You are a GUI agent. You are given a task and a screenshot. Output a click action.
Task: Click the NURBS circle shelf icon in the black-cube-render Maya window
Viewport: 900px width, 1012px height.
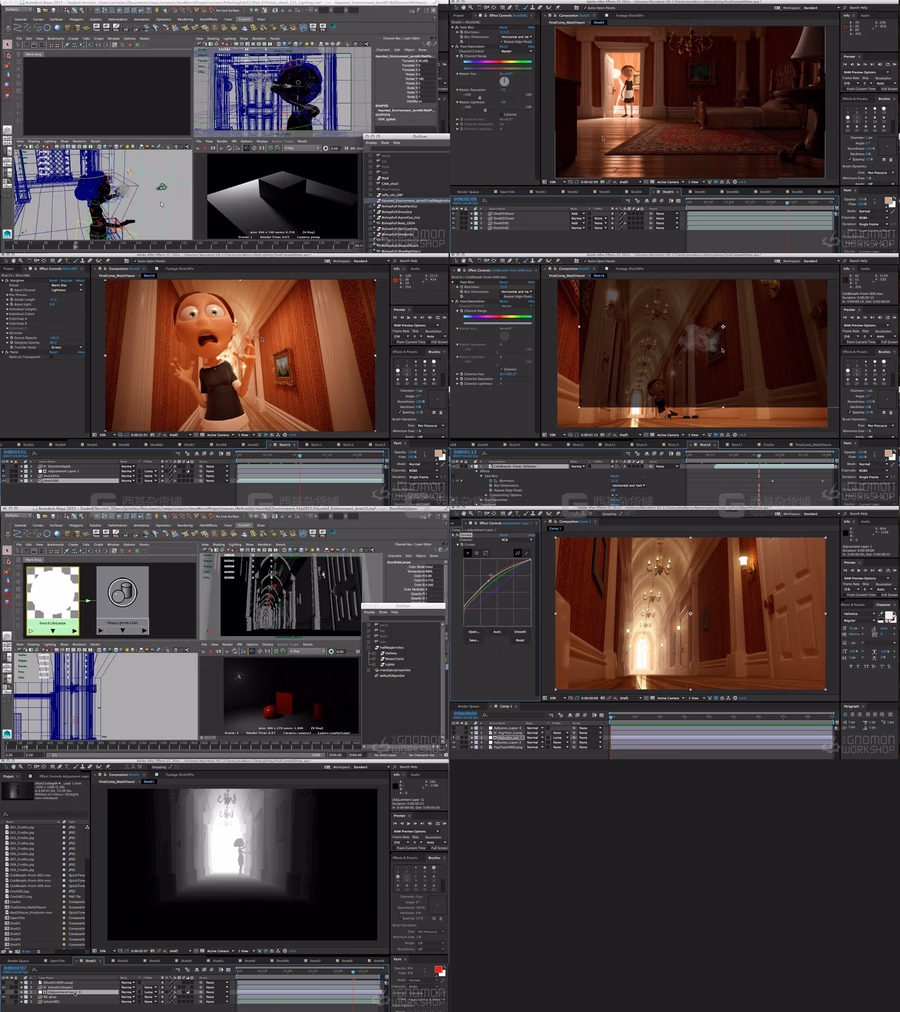(x=47, y=28)
